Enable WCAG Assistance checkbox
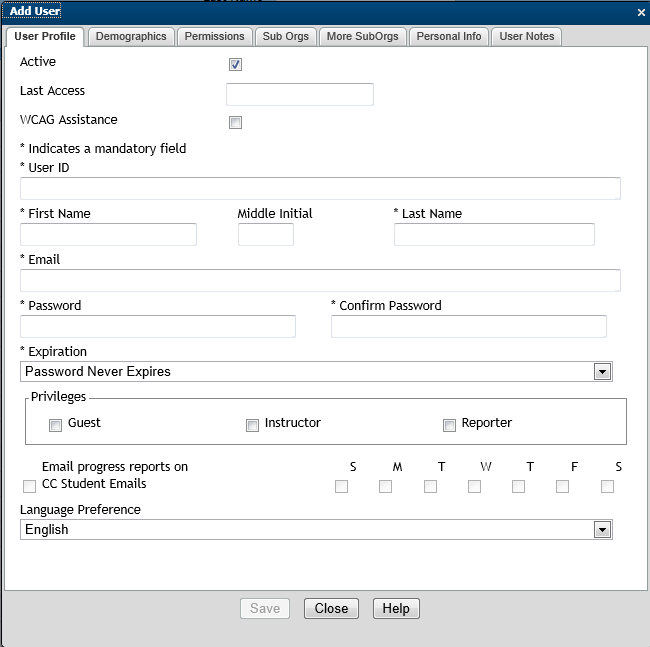Image resolution: width=650 pixels, height=647 pixels. coord(236,123)
